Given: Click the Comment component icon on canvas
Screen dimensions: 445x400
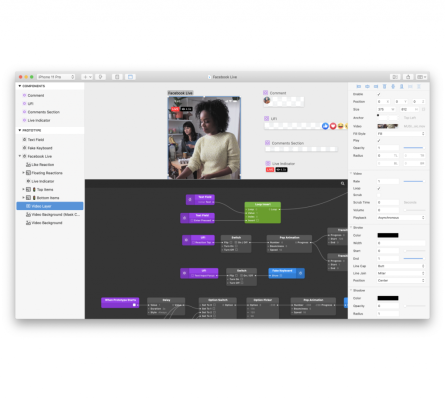Looking at the screenshot, I should (x=265, y=93).
